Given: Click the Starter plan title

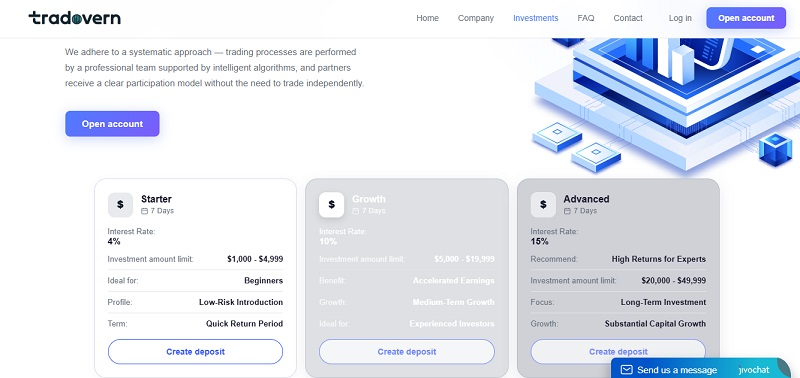Looking at the screenshot, I should (x=156, y=199).
